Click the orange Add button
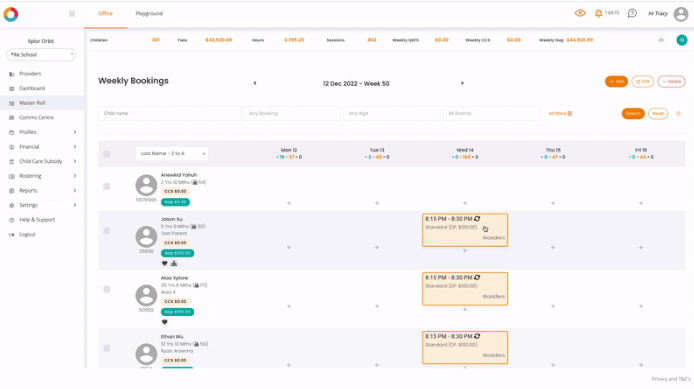This screenshot has width=694, height=389. point(616,81)
